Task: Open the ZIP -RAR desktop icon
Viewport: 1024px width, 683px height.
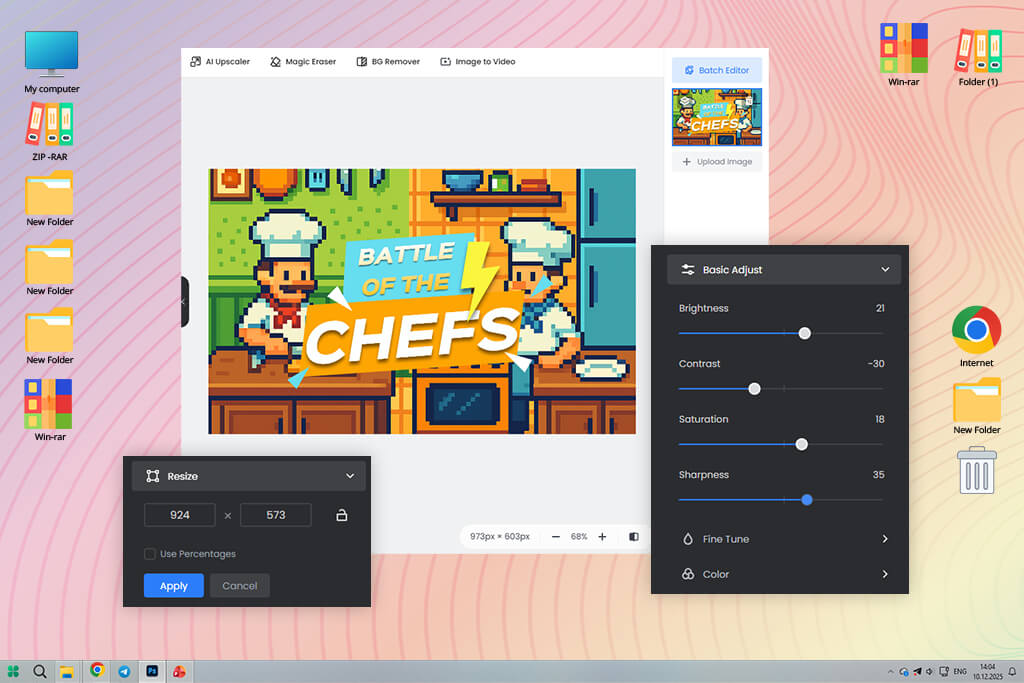Action: point(50,133)
